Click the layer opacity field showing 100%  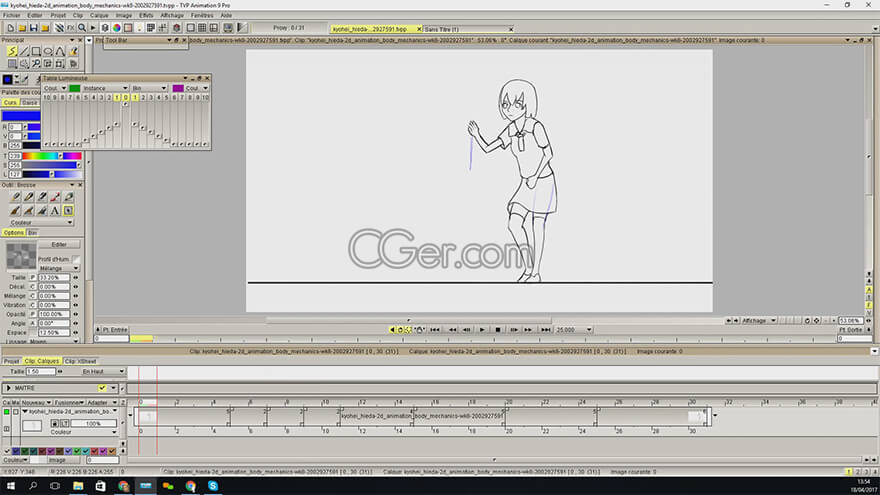pyautogui.click(x=93, y=424)
